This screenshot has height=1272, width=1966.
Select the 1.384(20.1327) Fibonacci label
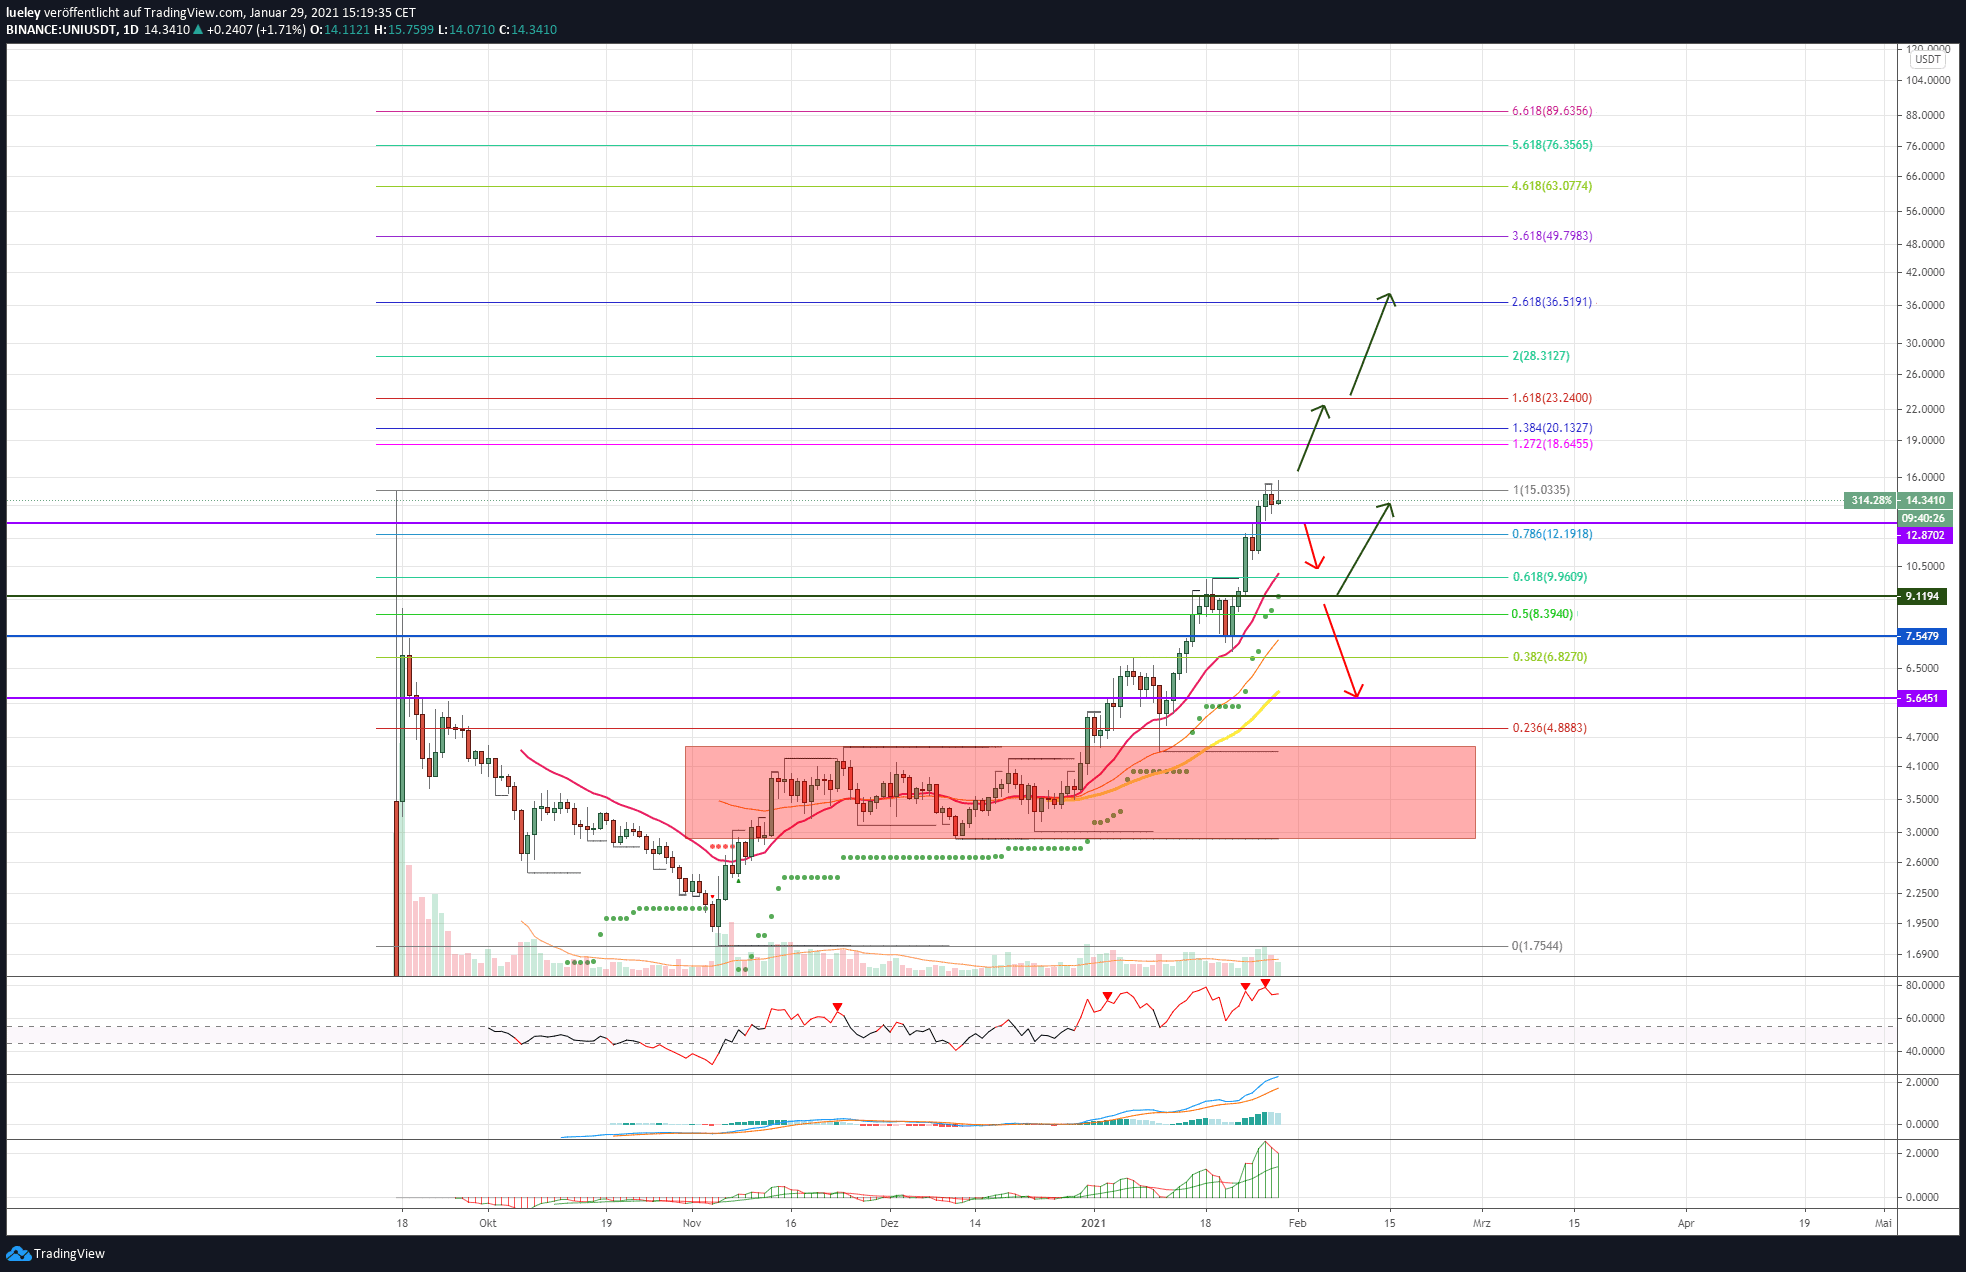point(1552,428)
